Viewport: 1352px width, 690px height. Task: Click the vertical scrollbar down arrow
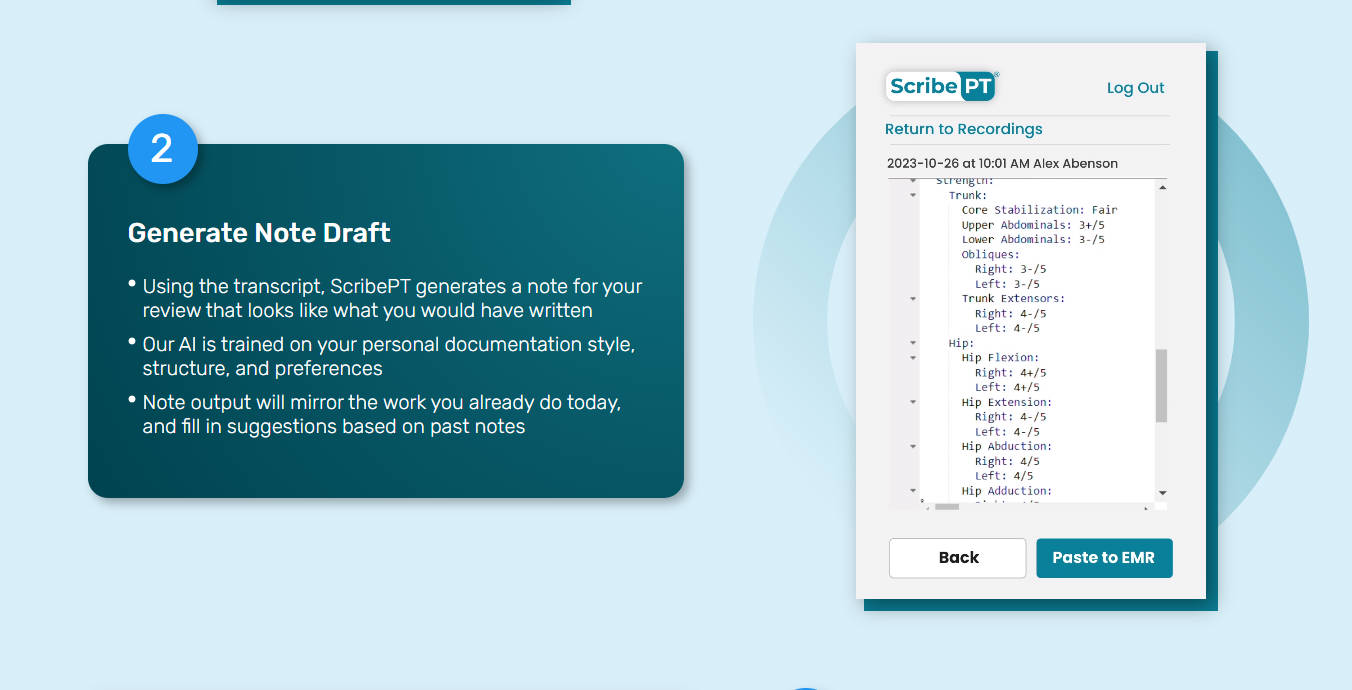click(x=1161, y=493)
